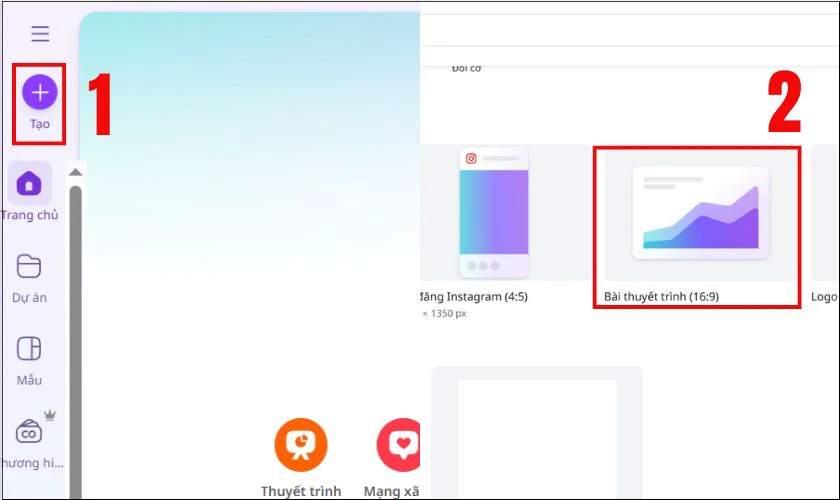
Task: Click the purple plus Tạo button
Action: [40, 92]
